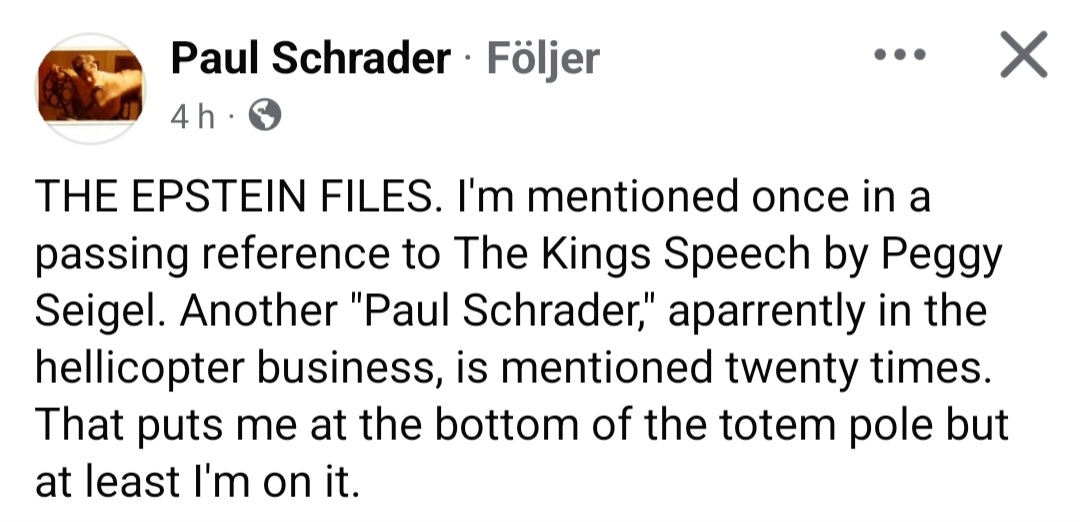Click the final line "at least I'm on it"
The height and width of the screenshot is (522, 1080).
coord(196,483)
